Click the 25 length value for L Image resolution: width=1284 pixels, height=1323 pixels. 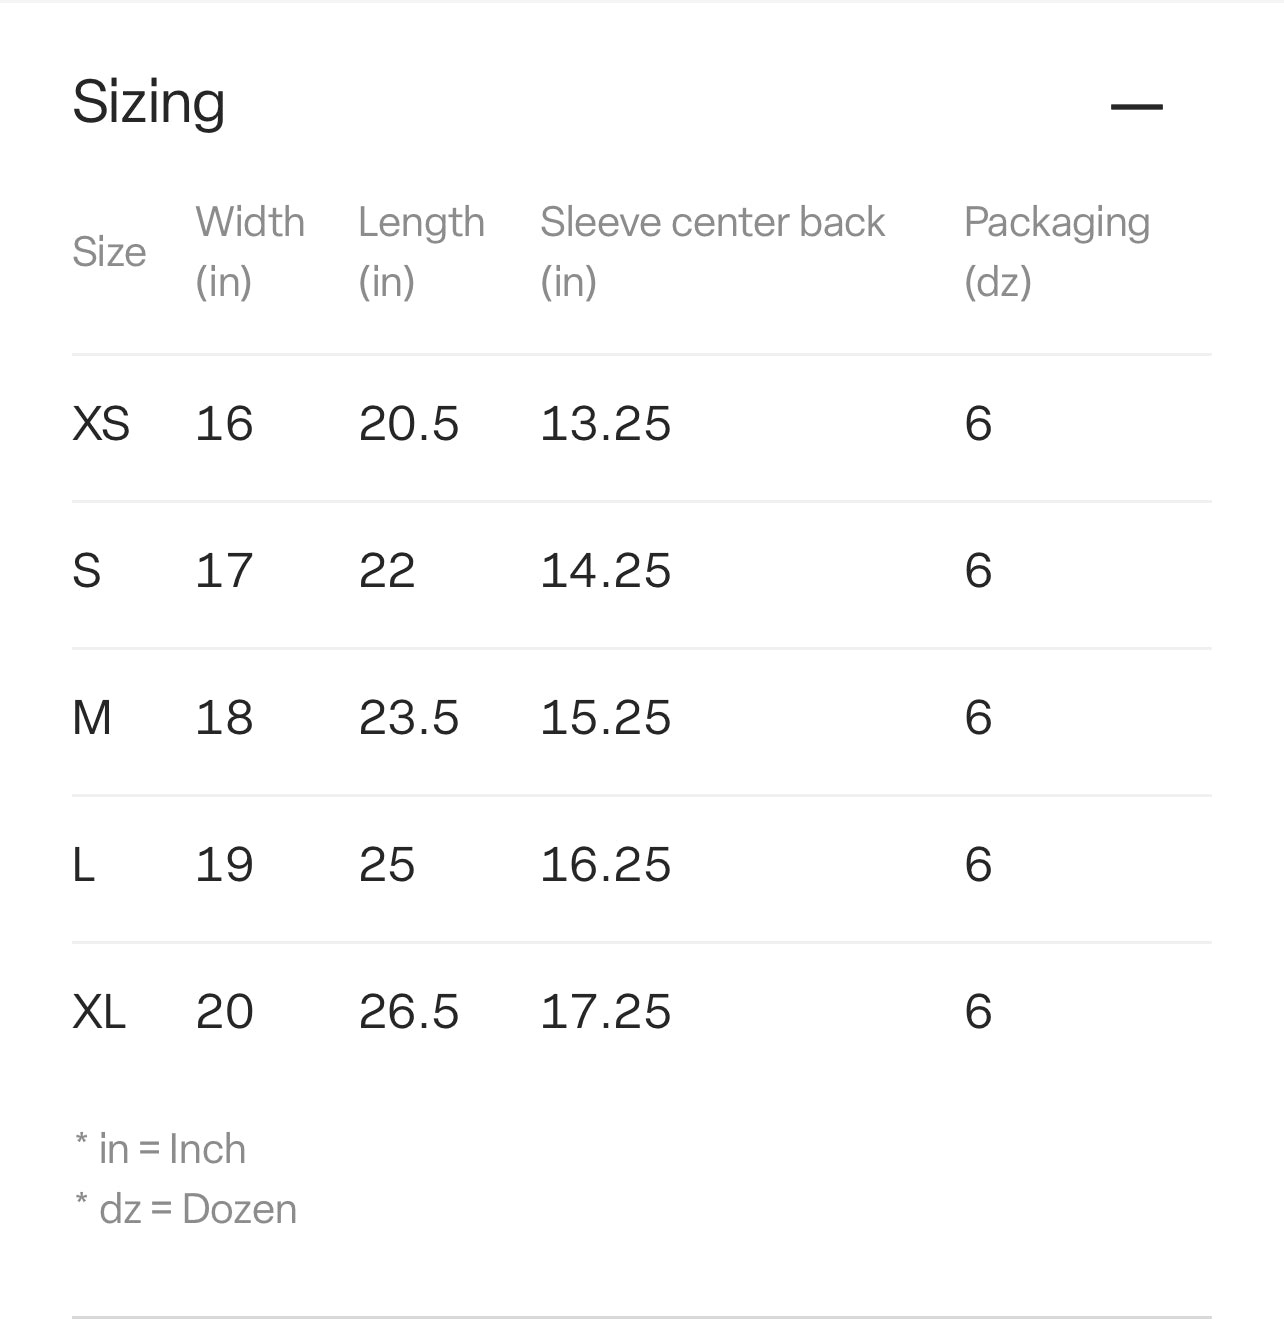386,865
